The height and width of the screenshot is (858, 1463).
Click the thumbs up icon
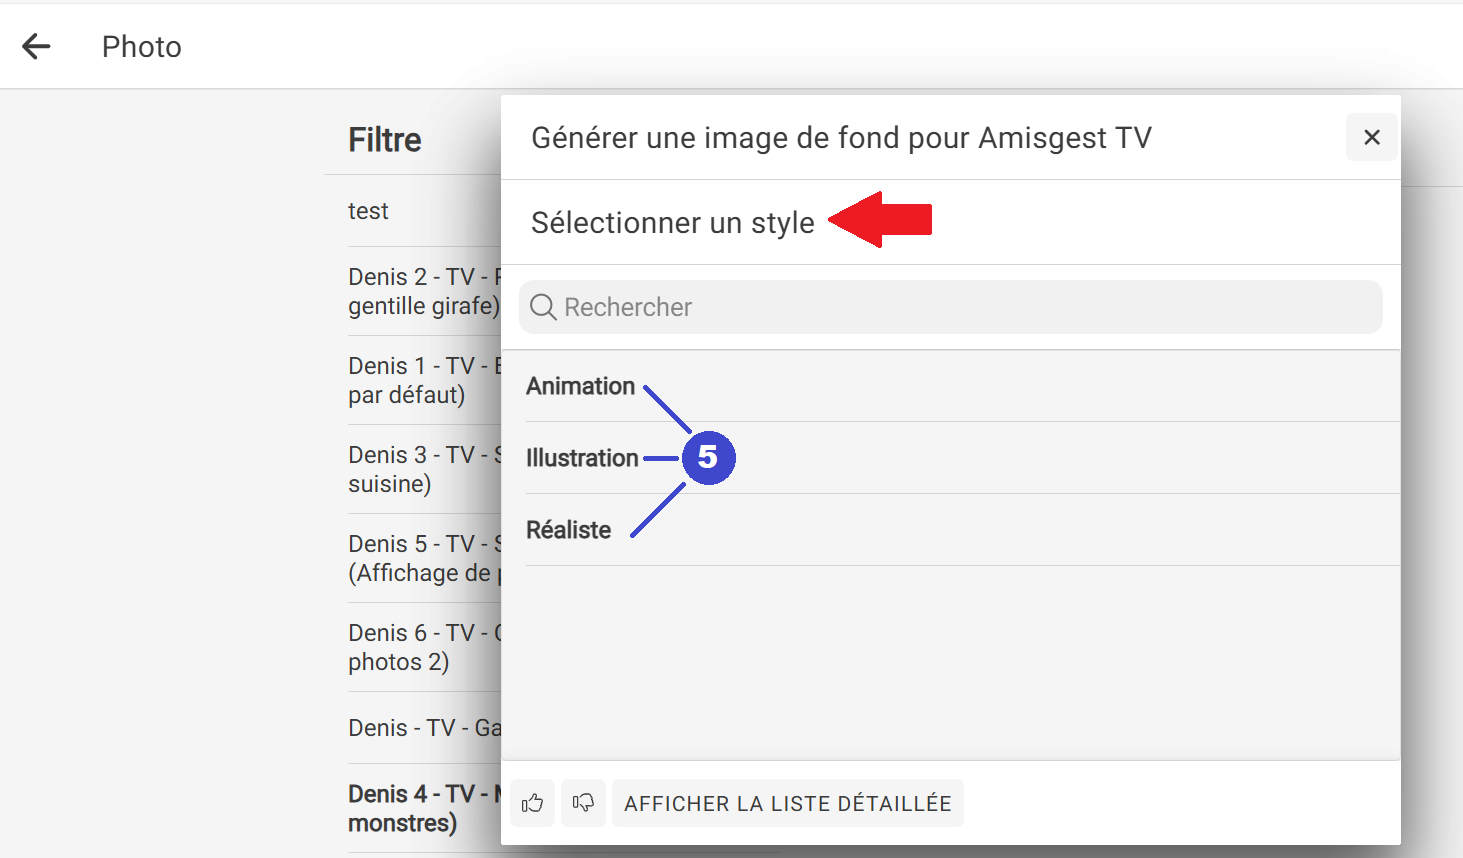(x=532, y=803)
